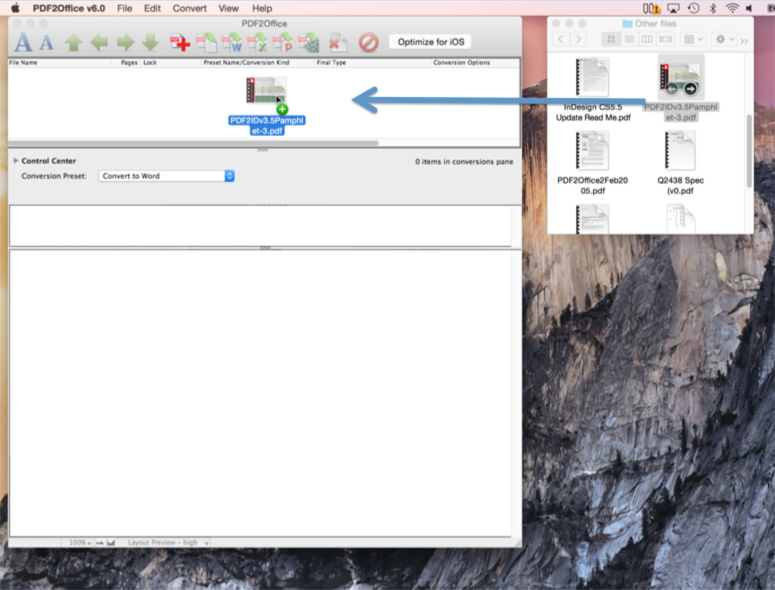Click the red stop conversion icon
Viewport: 775px width, 590px height.
369,42
